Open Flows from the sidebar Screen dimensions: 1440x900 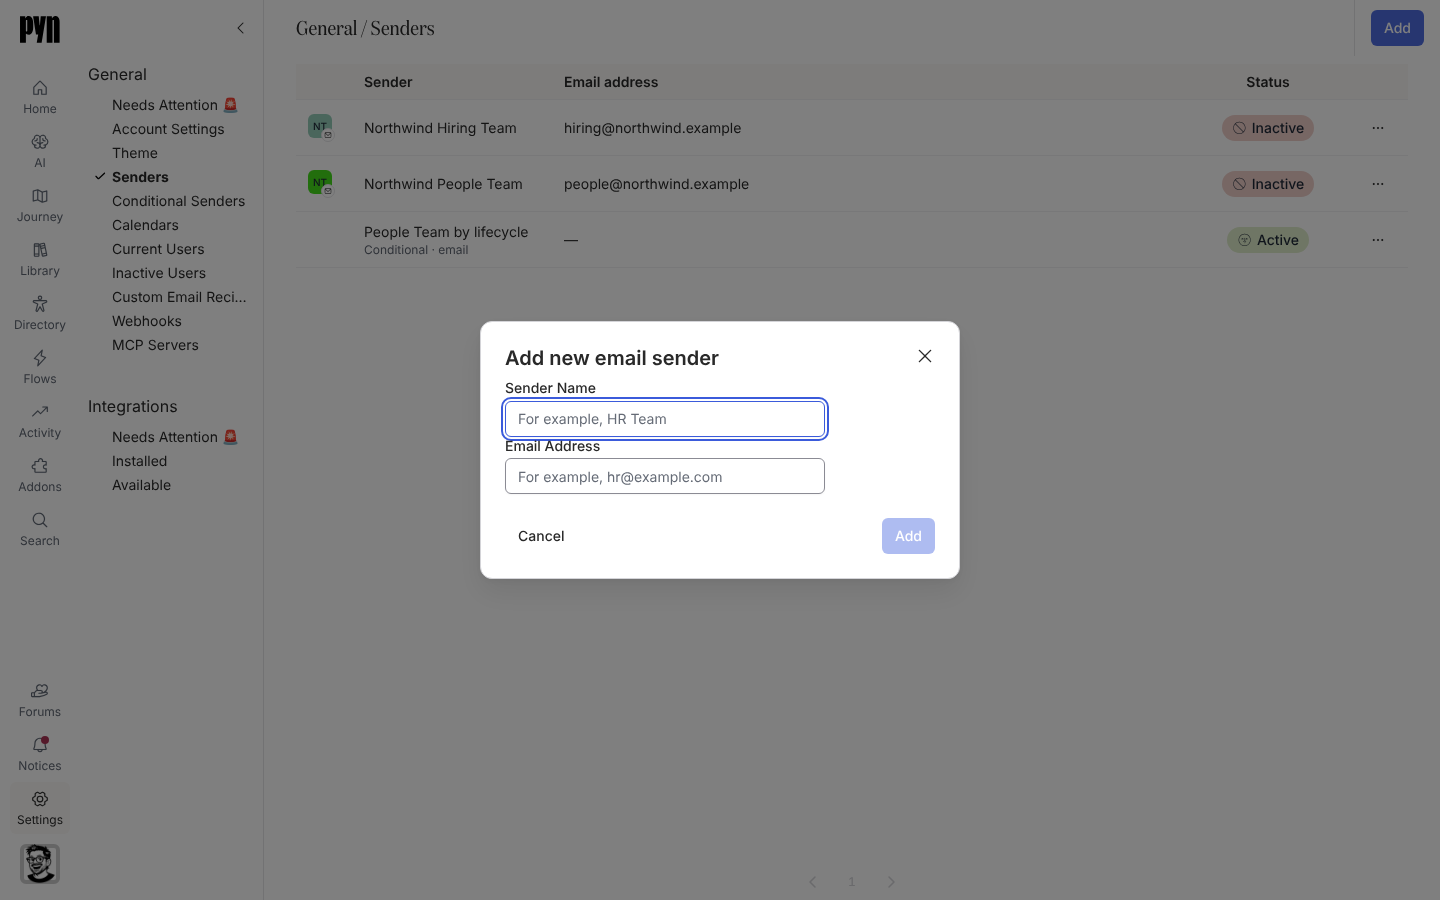pos(40,367)
